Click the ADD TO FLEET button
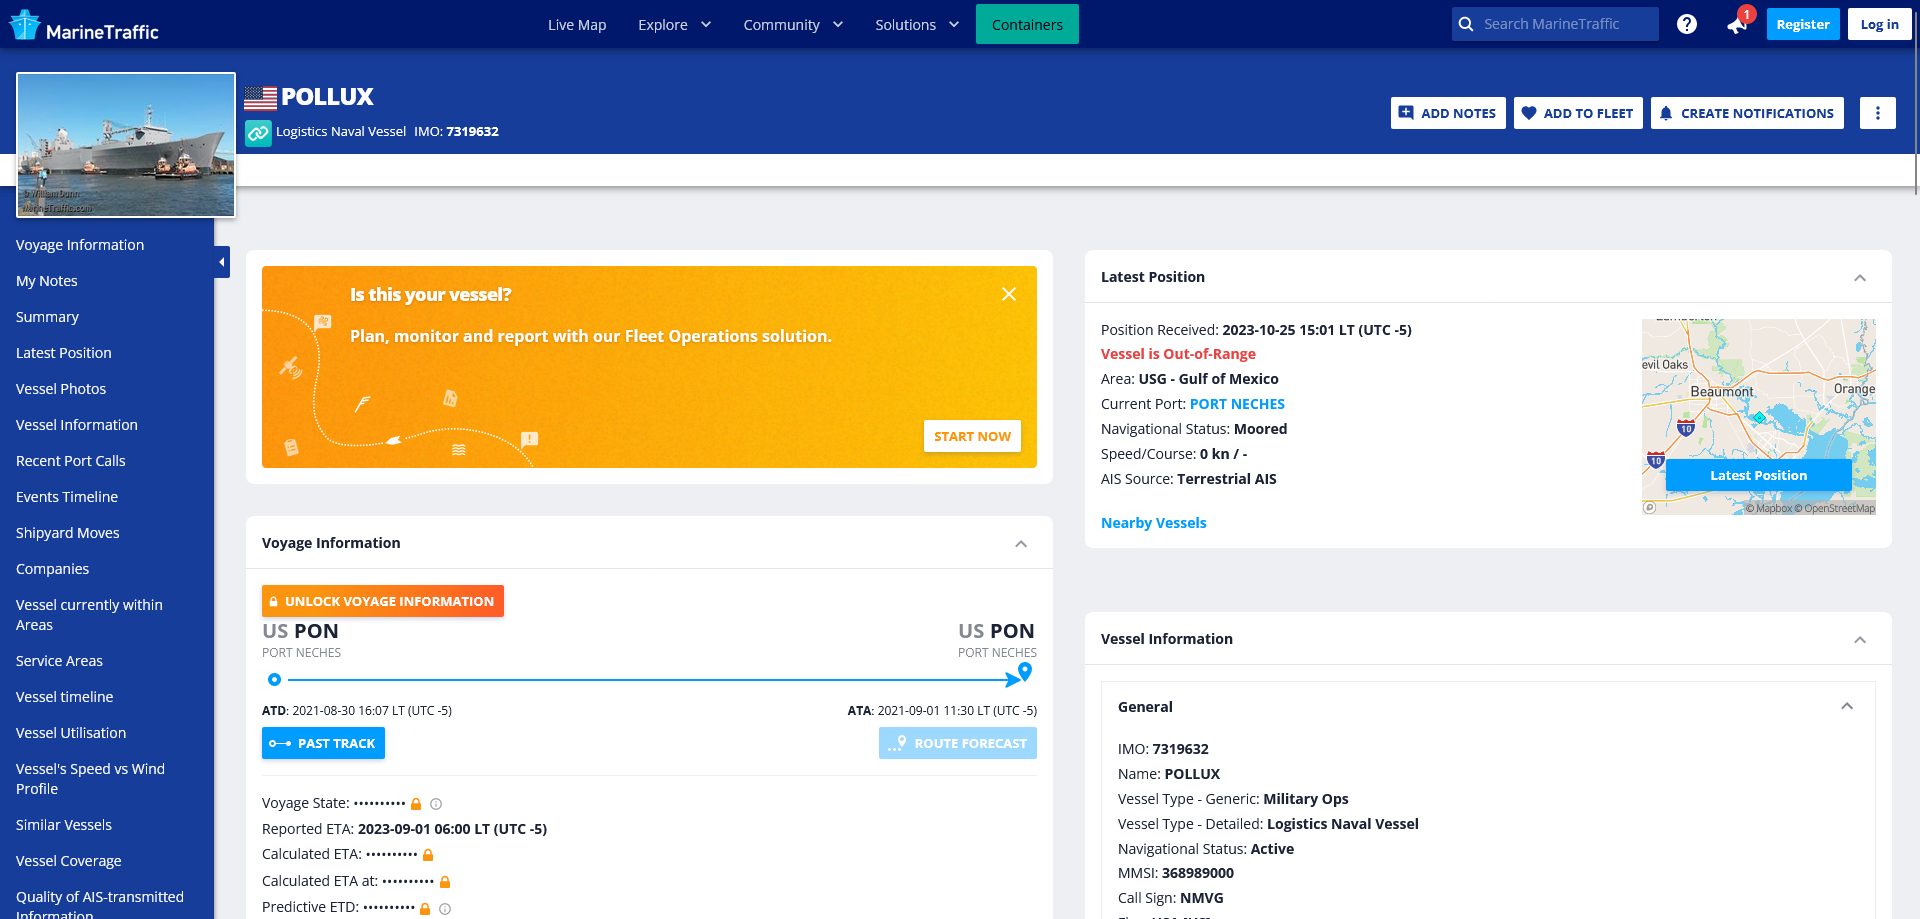Screen dimensions: 1920x919 pos(1578,113)
